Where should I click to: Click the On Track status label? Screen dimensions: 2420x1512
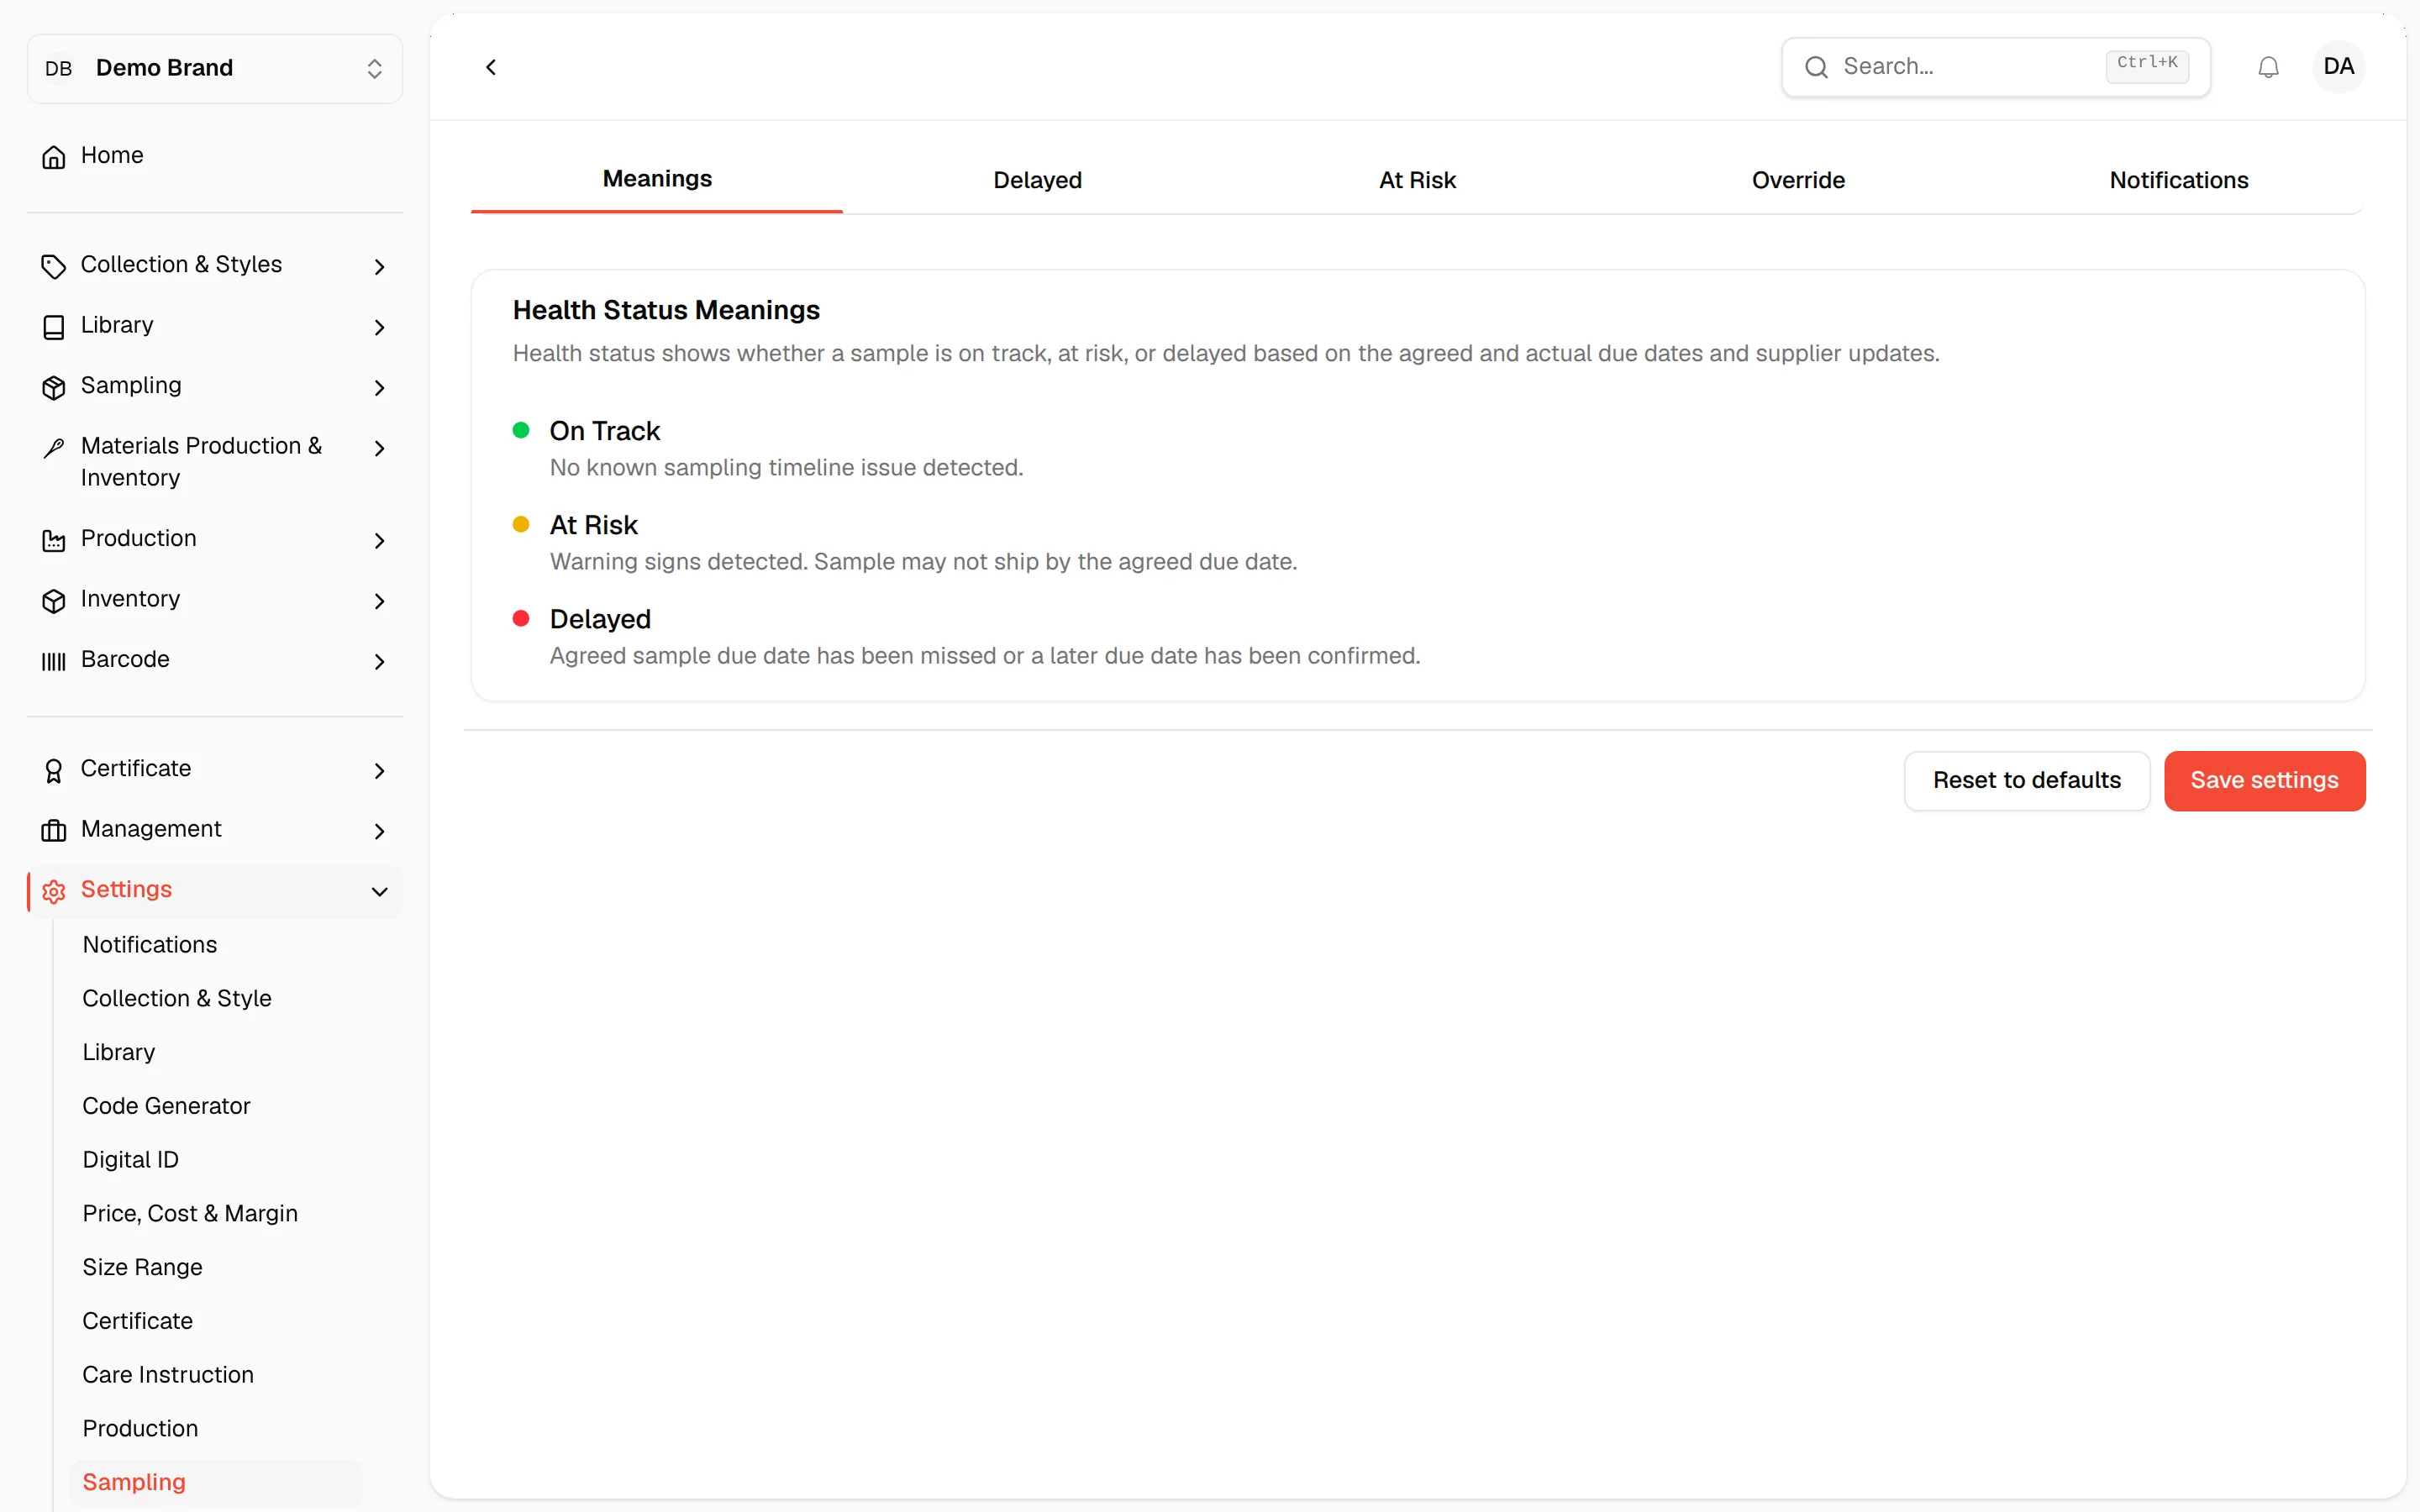pyautogui.click(x=605, y=431)
